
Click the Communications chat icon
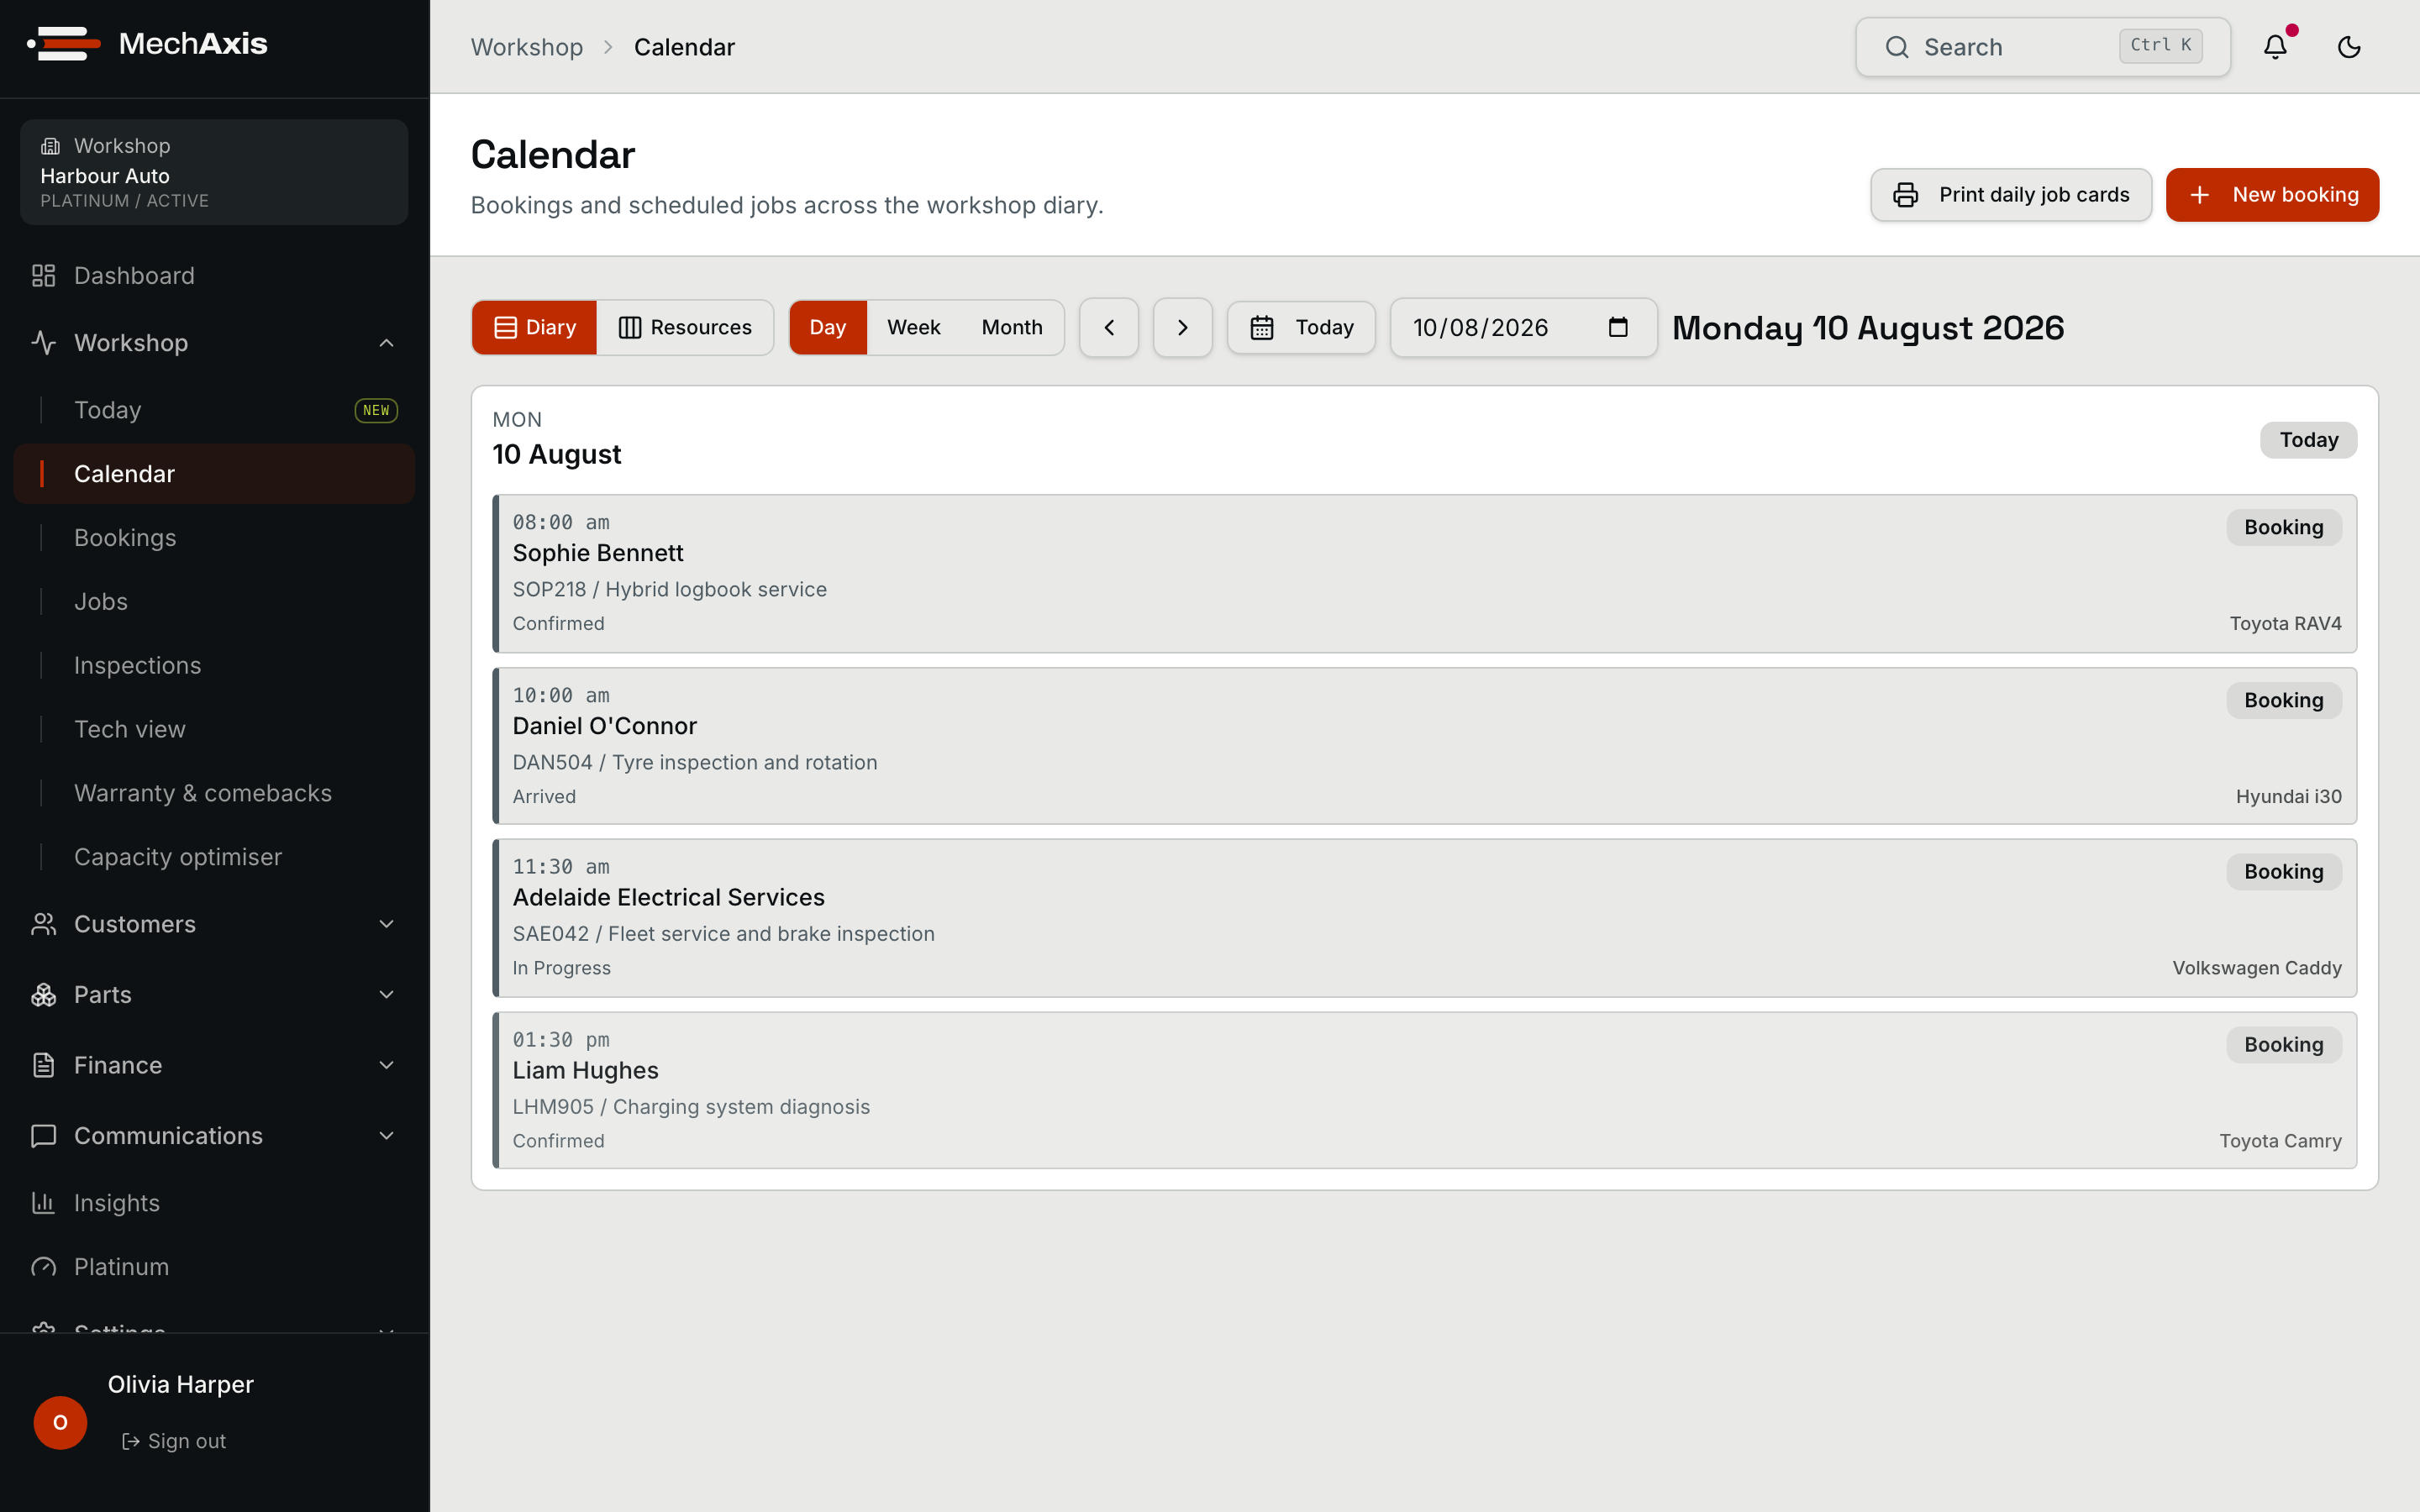pos(43,1136)
